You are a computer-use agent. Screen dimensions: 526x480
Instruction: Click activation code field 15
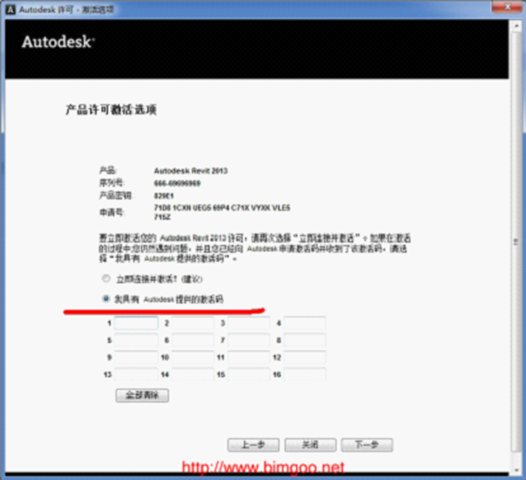pos(249,374)
